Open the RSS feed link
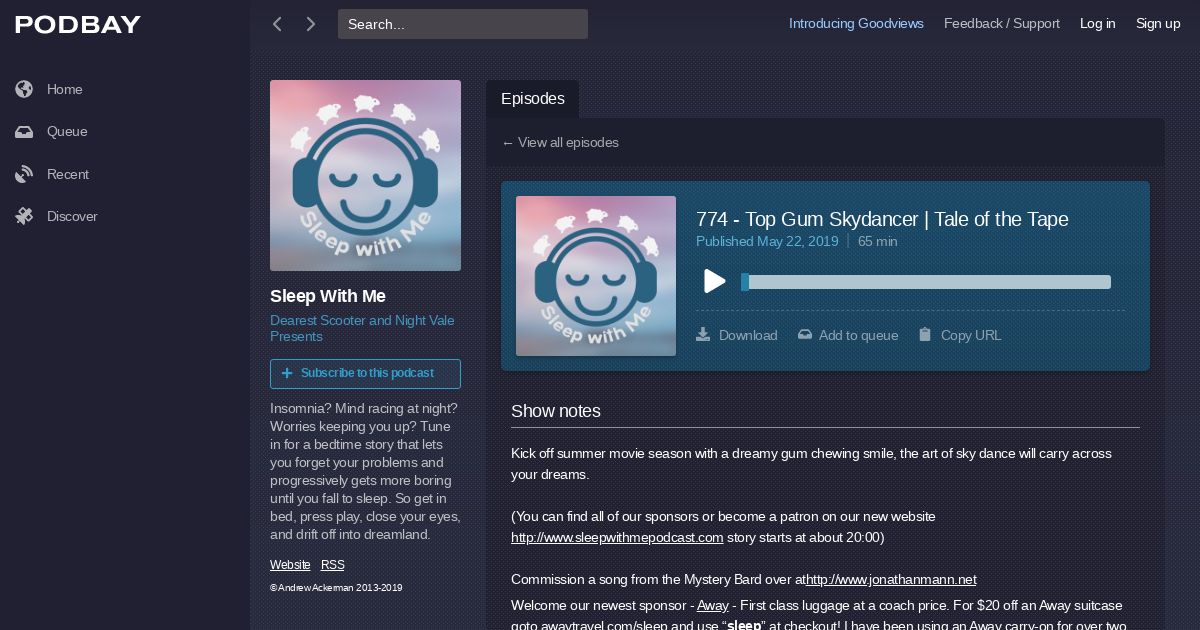 coord(333,565)
